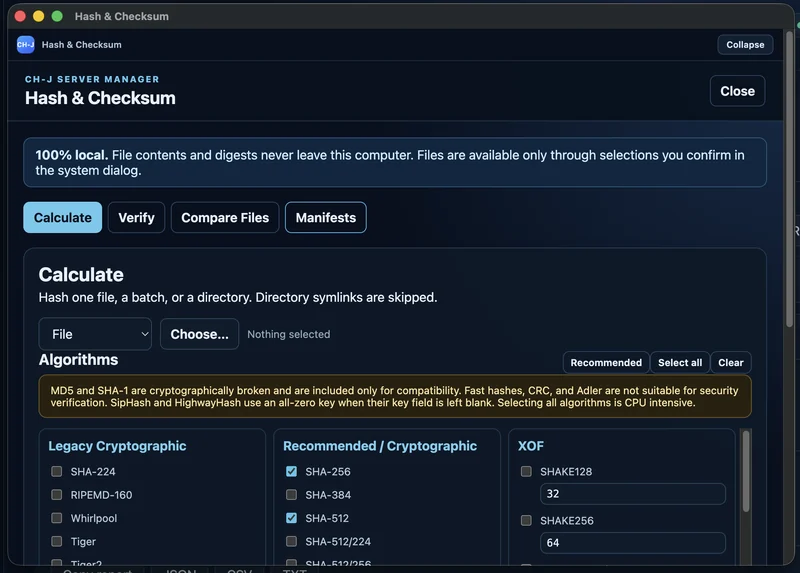Click the 'XOF' group heading
Viewport: 800px width, 573px height.
pyautogui.click(x=531, y=446)
